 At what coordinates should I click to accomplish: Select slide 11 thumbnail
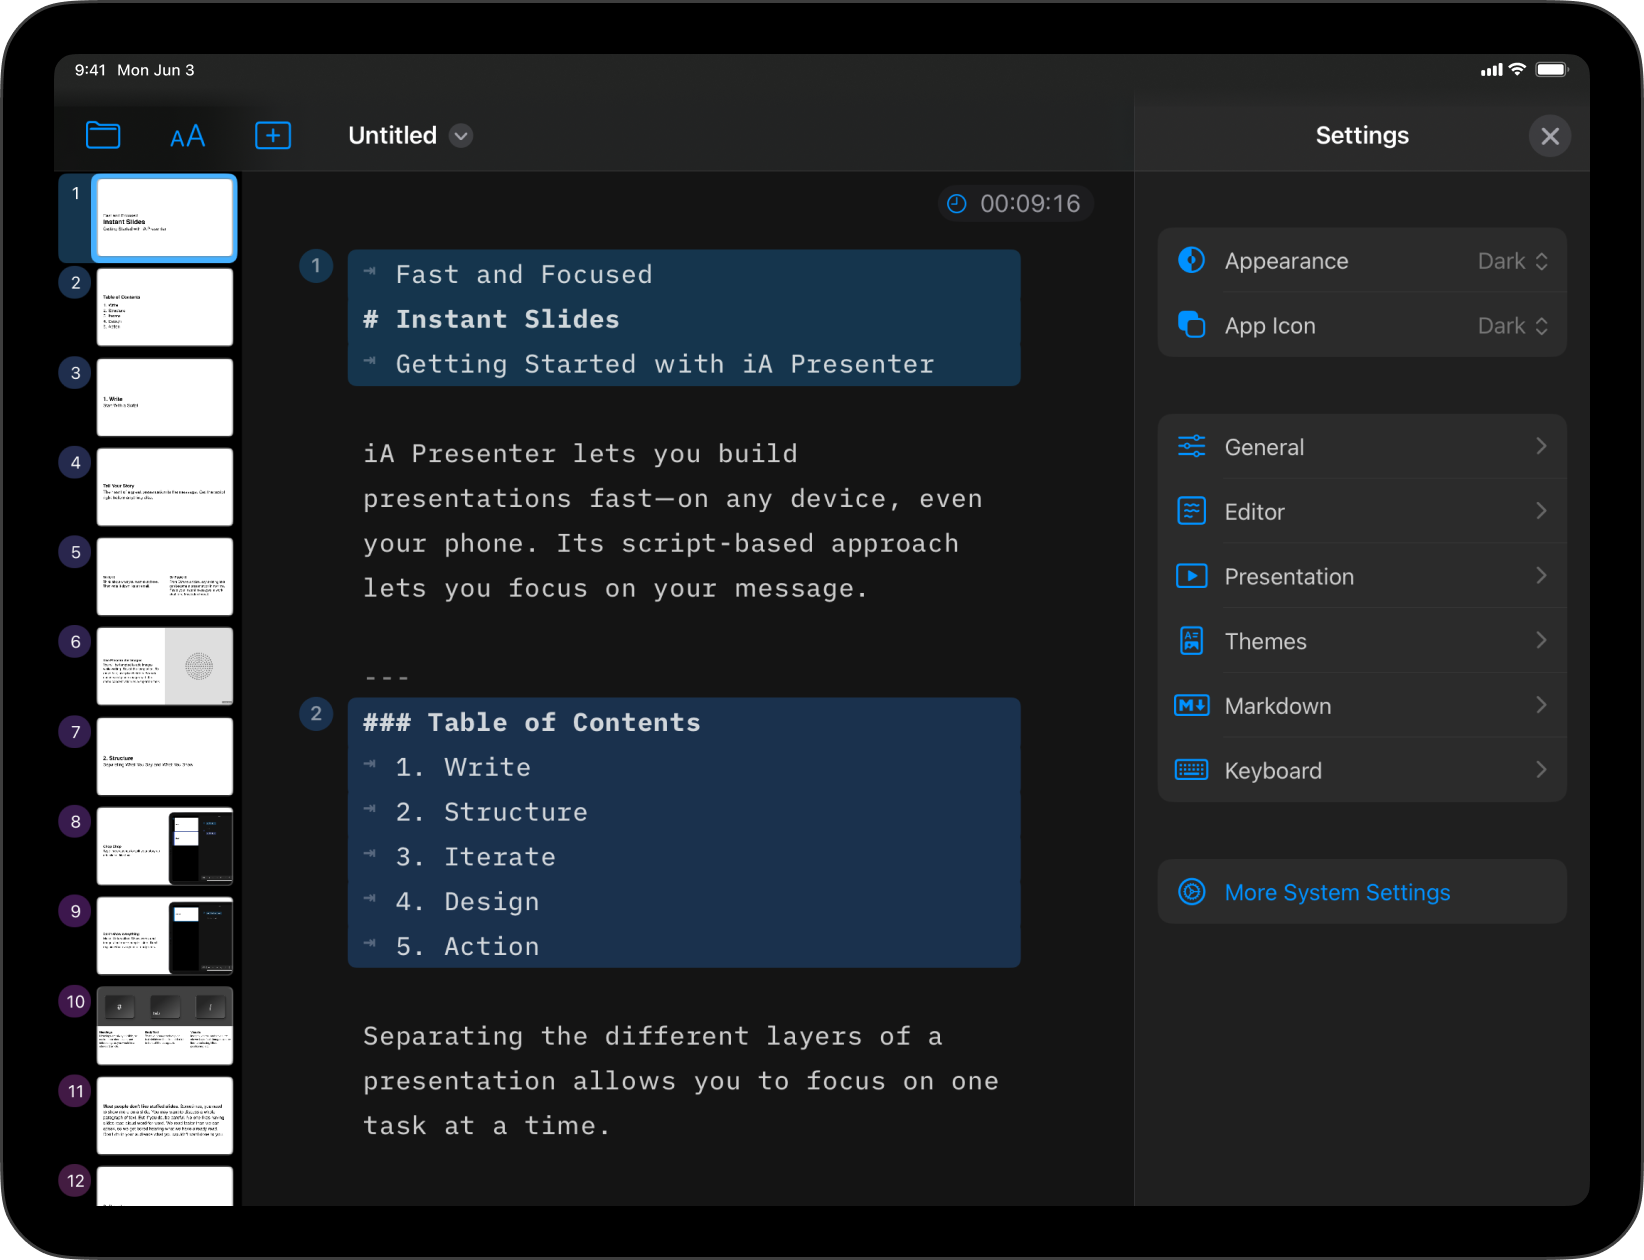click(165, 1116)
